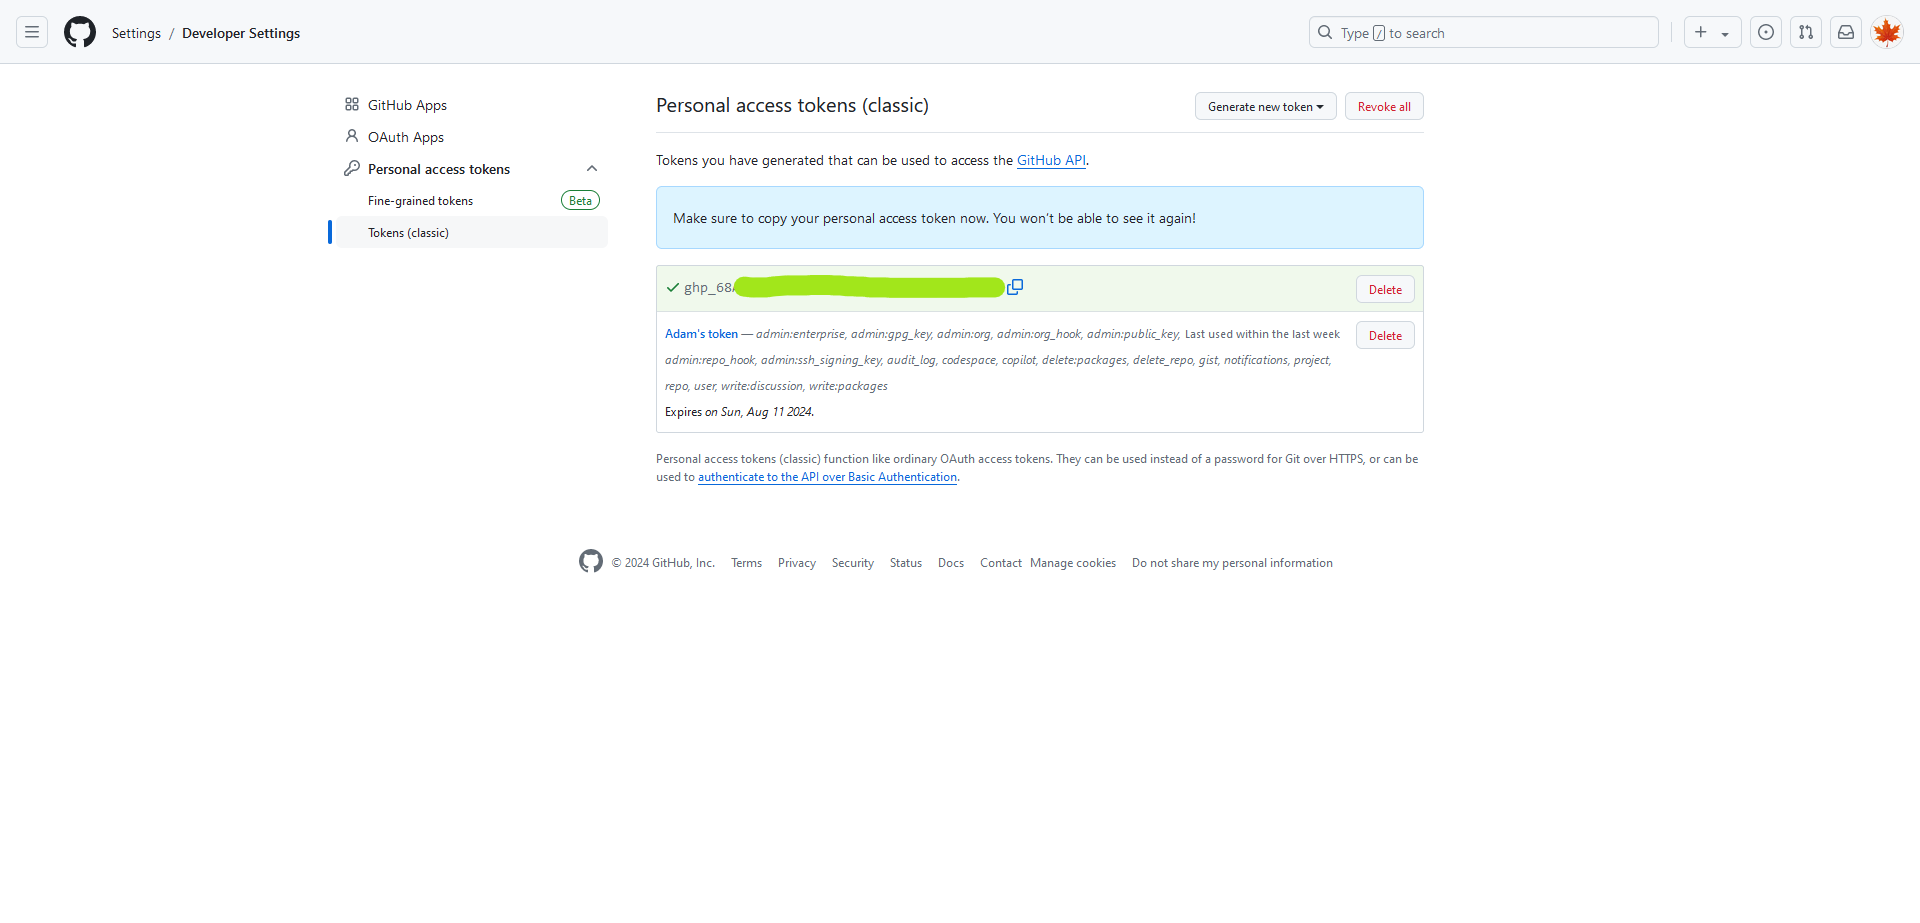Click the GitHub logo in header
This screenshot has width=1920, height=923.
(x=80, y=33)
